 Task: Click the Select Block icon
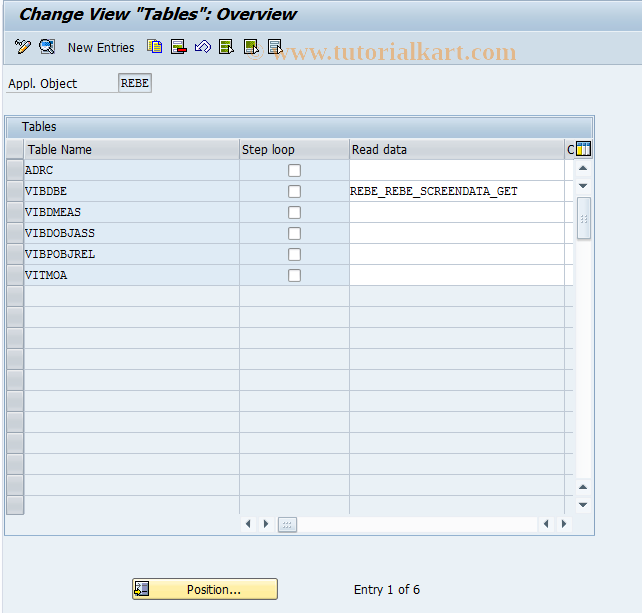251,47
